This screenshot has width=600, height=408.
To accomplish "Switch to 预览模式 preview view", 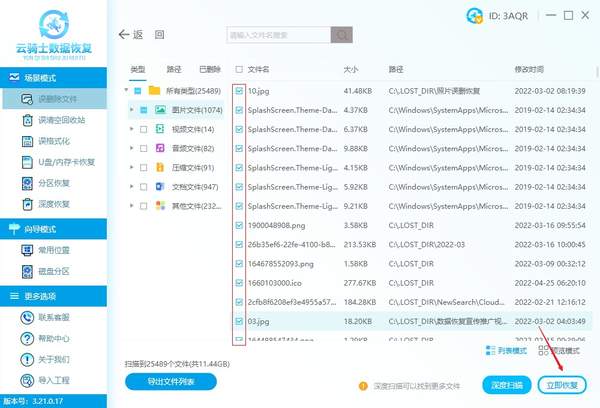I will [x=559, y=351].
